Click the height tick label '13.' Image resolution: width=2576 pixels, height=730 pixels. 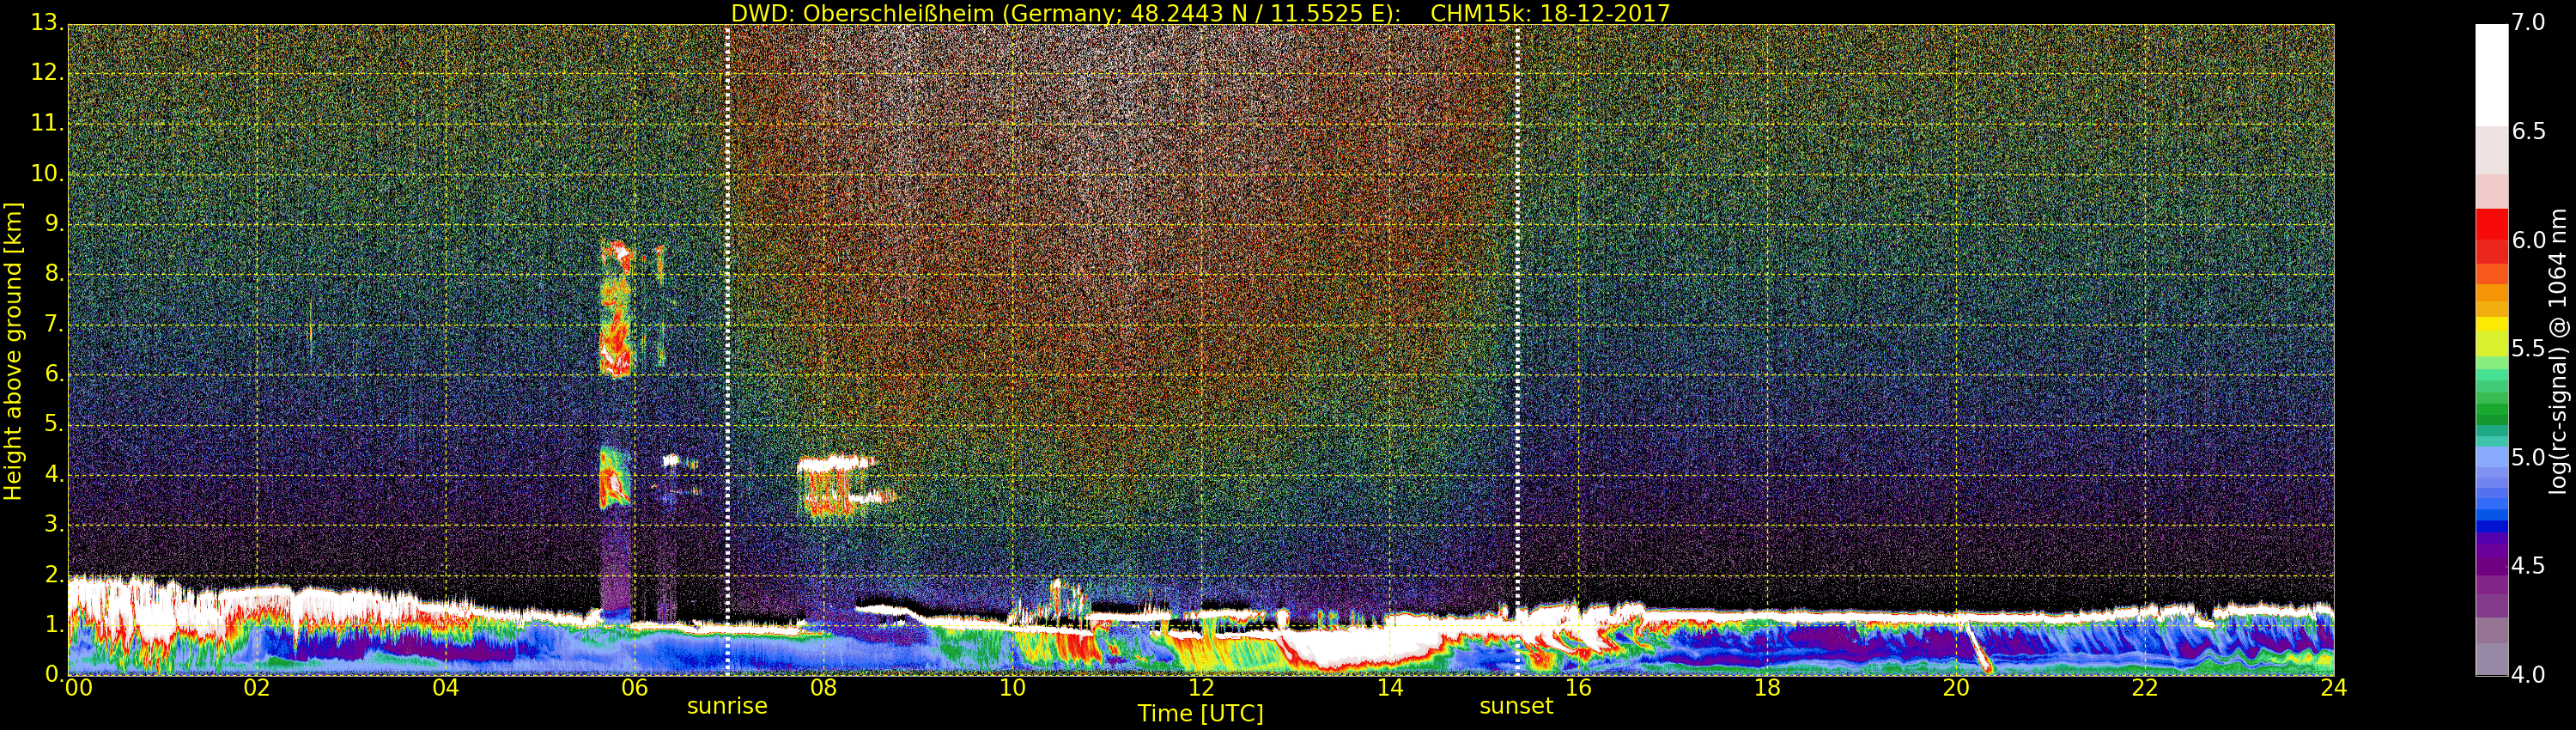click(x=47, y=22)
